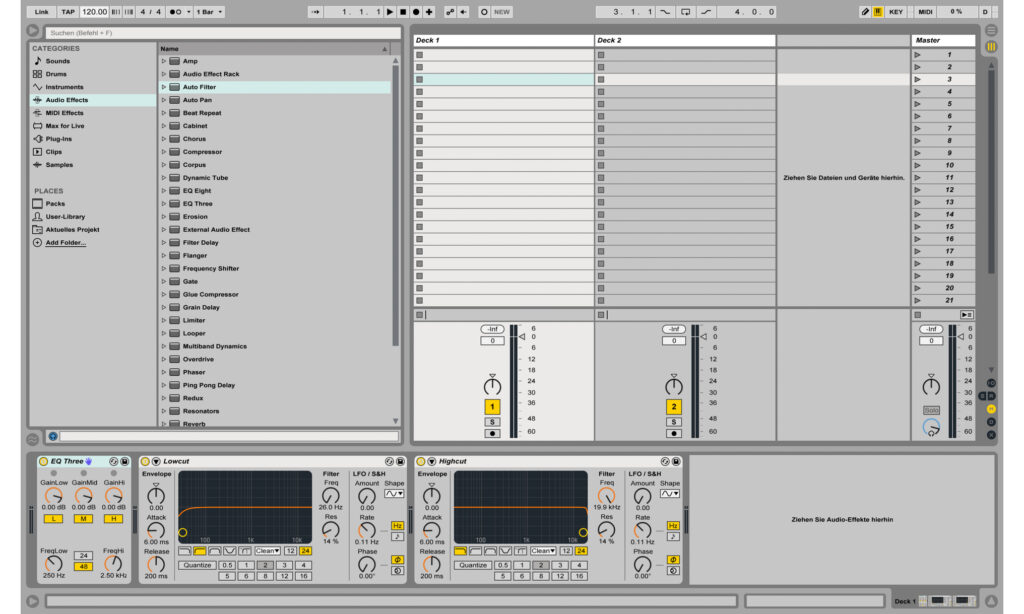The height and width of the screenshot is (614, 1024).
Task: Toggle the KEY map mode button
Action: [896, 12]
